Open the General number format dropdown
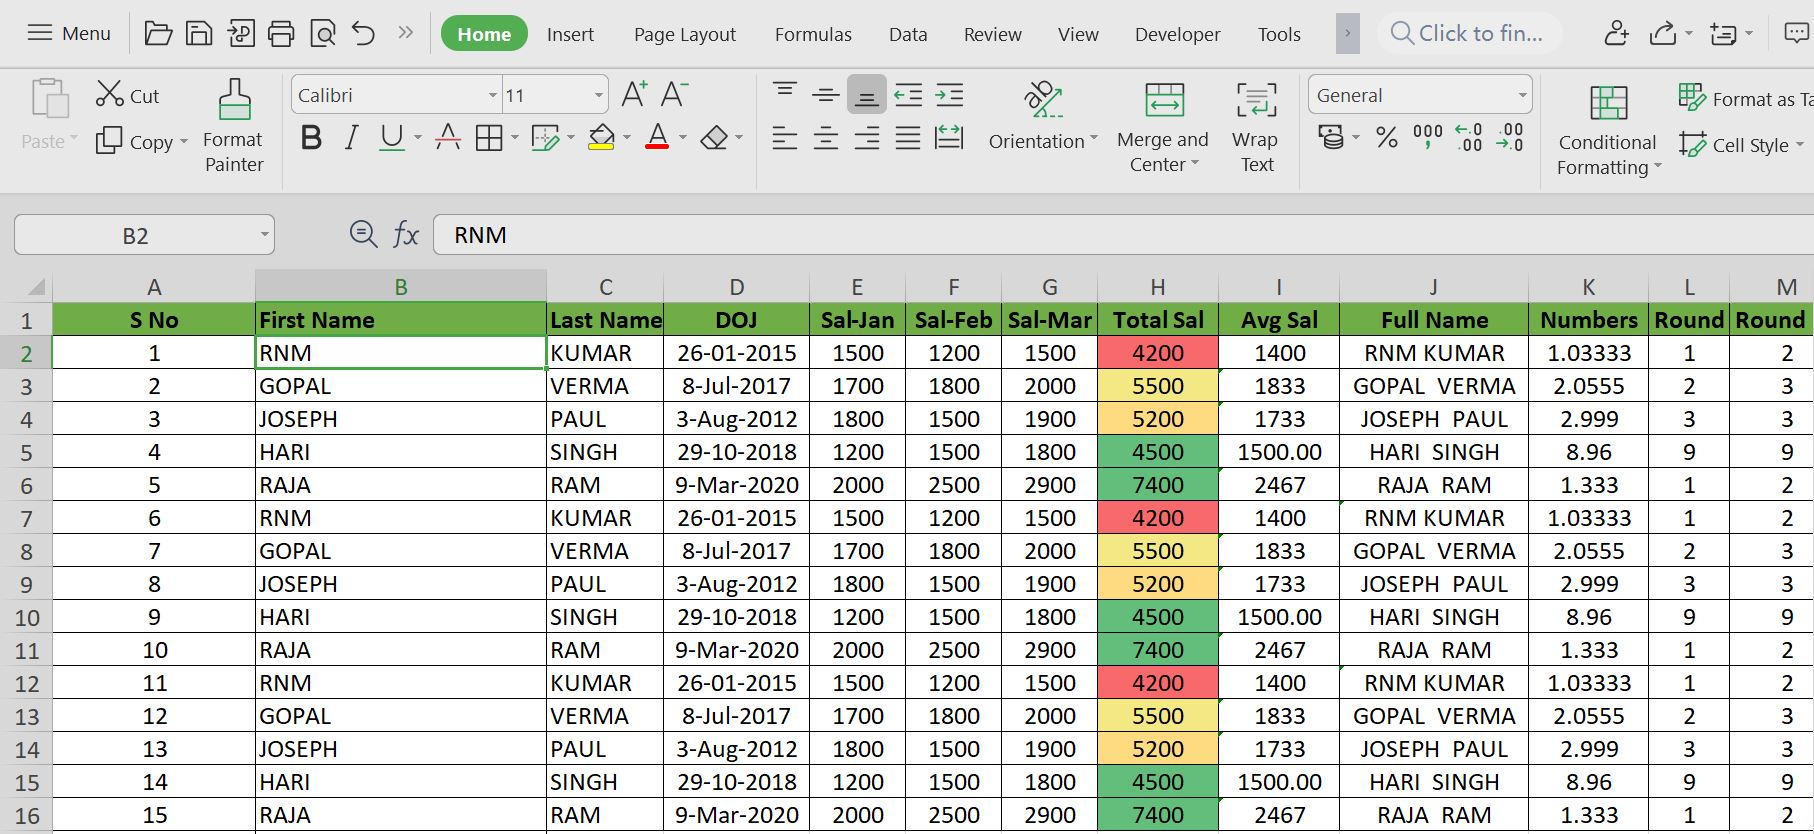The image size is (1814, 834). pyautogui.click(x=1522, y=96)
